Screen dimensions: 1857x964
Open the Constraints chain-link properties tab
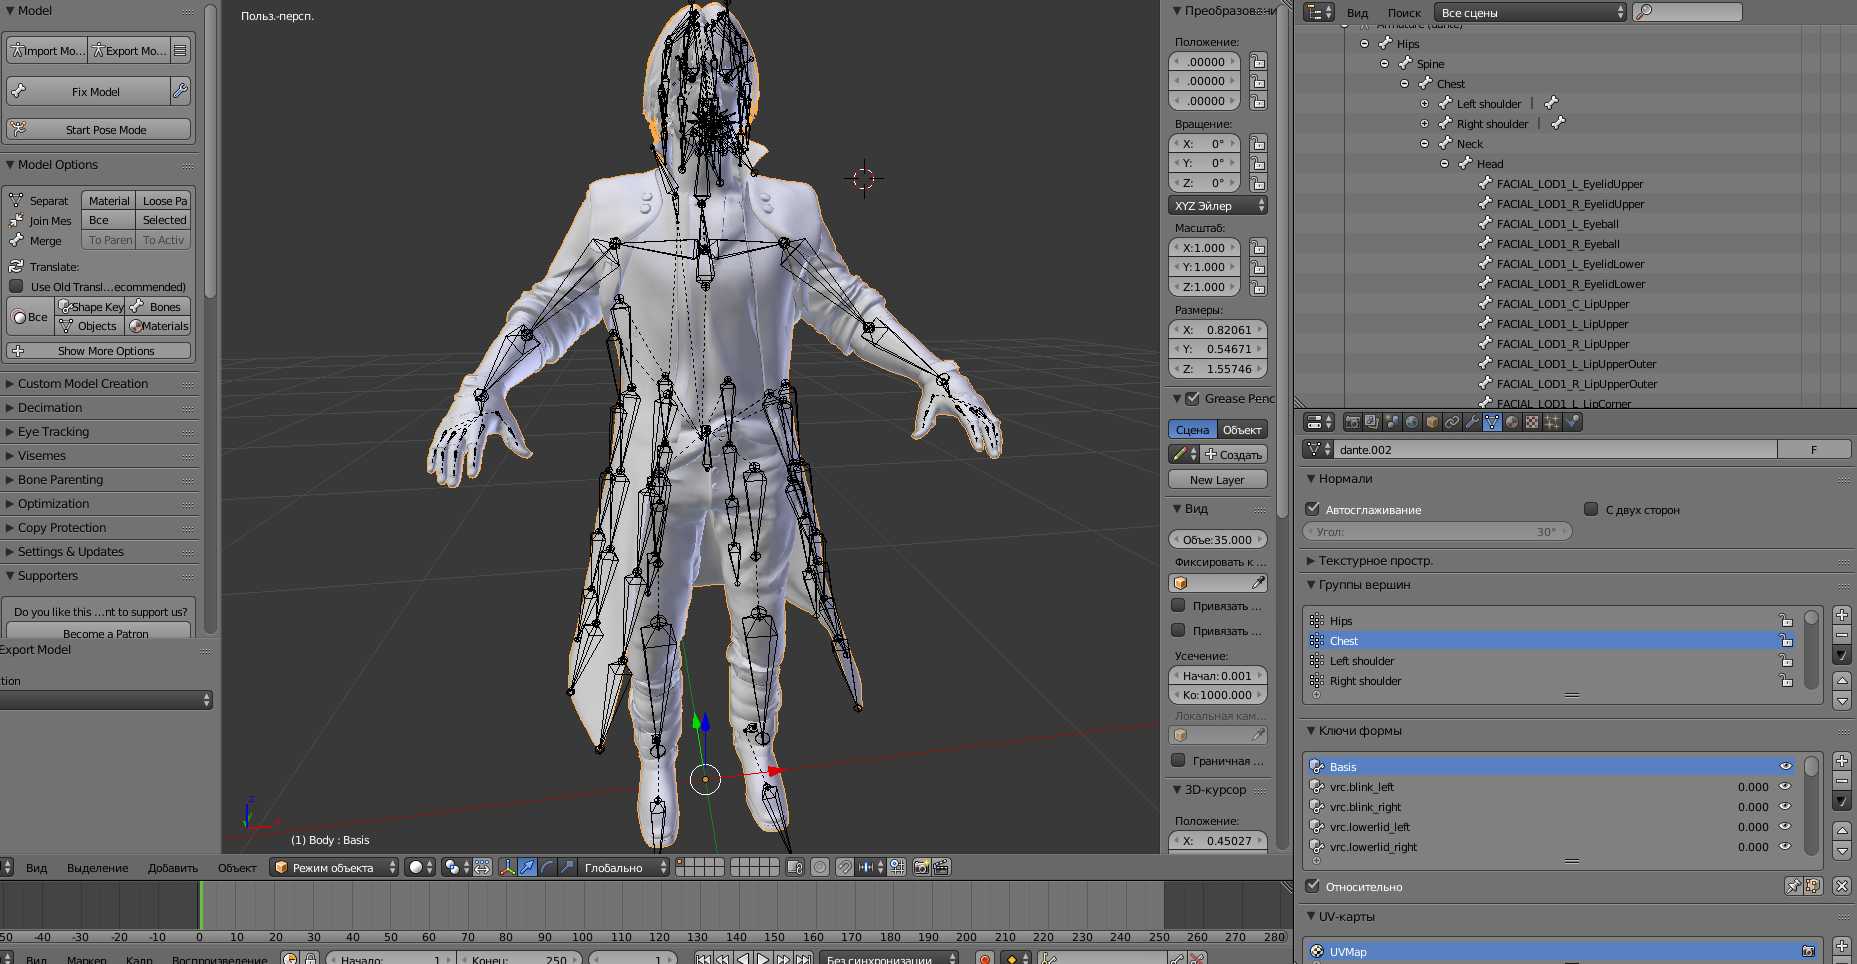coord(1452,422)
